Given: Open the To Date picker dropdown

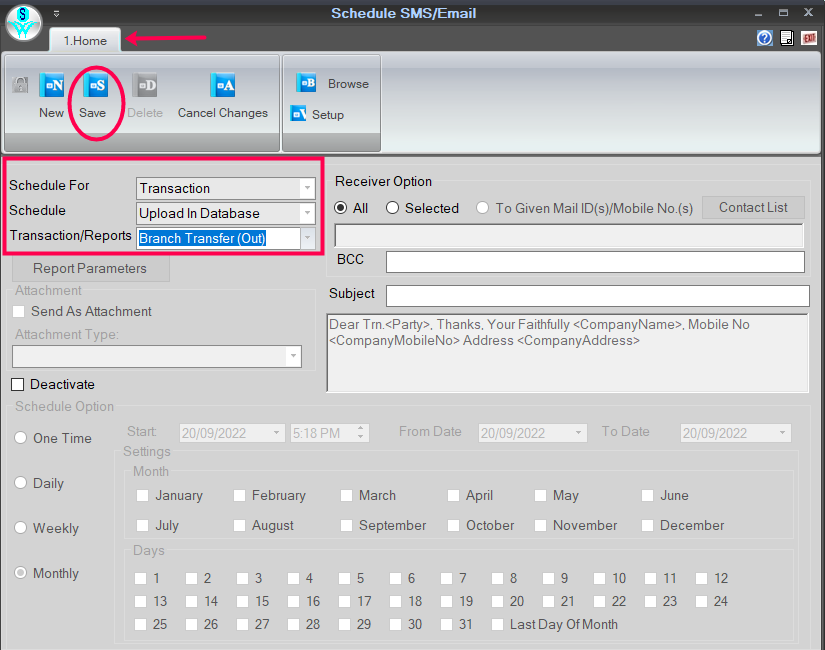Looking at the screenshot, I should click(x=782, y=433).
